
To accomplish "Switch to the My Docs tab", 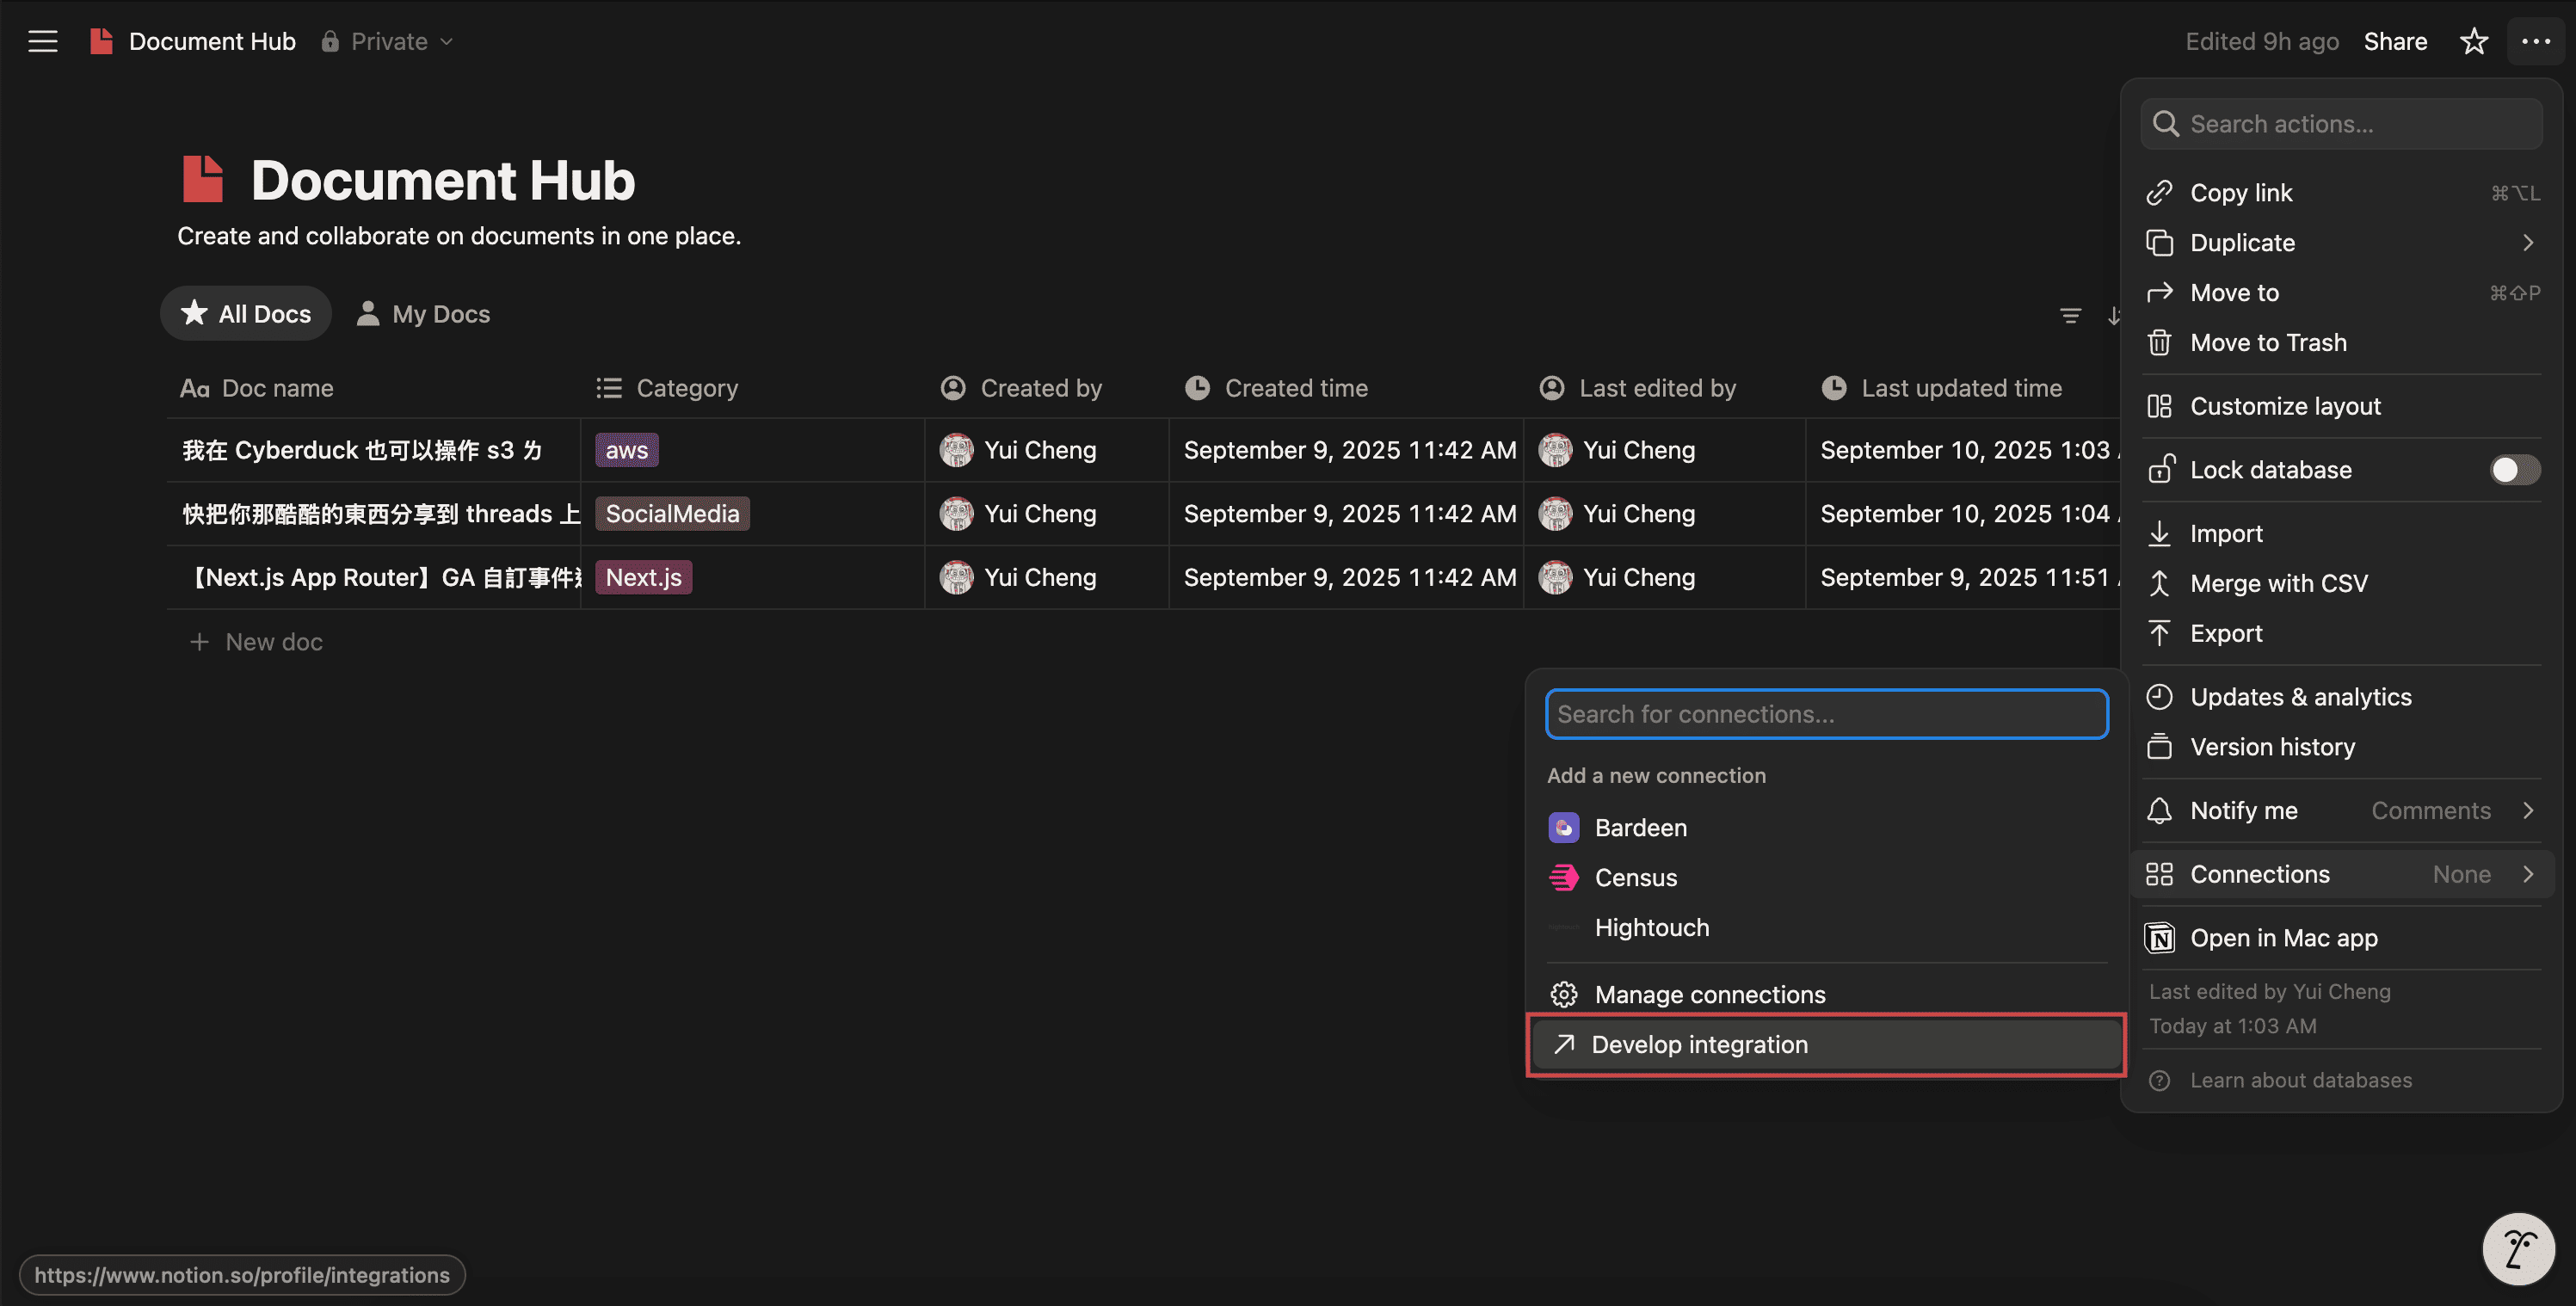I will tap(424, 314).
